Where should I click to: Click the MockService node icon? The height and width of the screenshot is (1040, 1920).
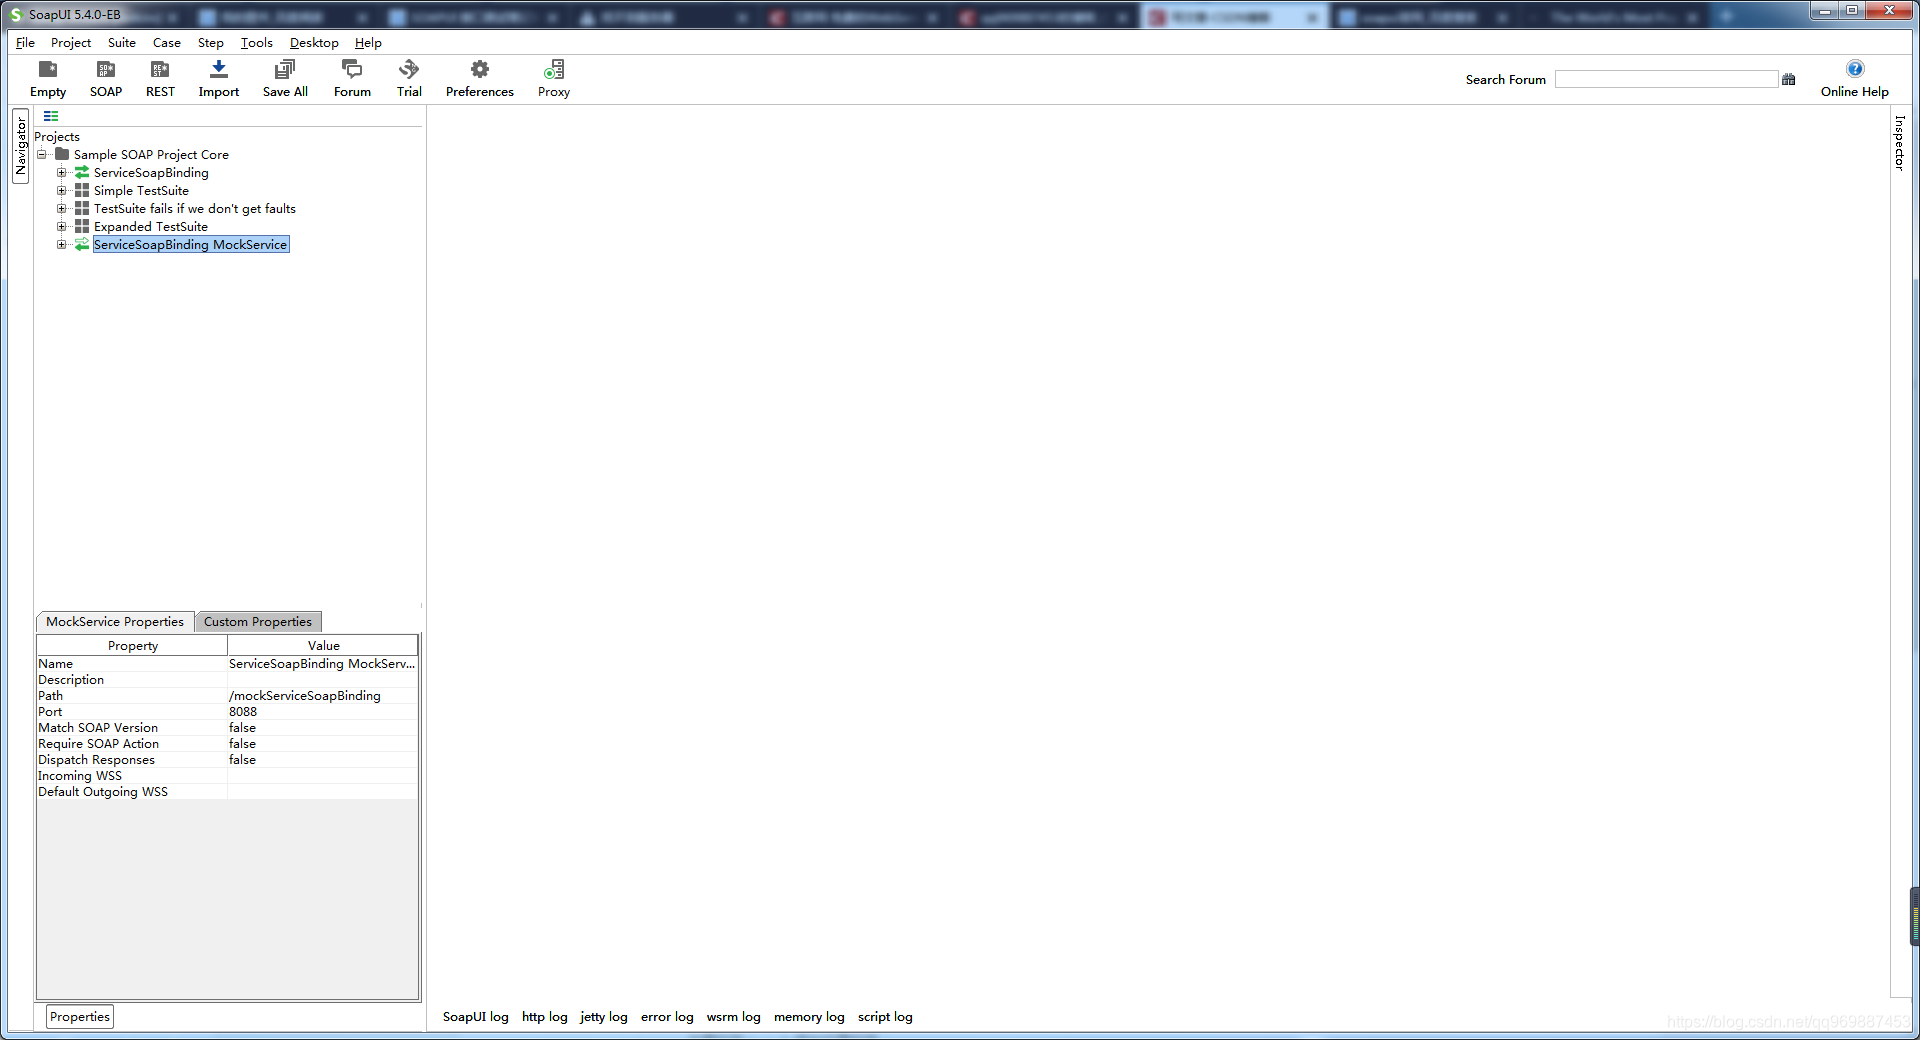pyautogui.click(x=82, y=244)
